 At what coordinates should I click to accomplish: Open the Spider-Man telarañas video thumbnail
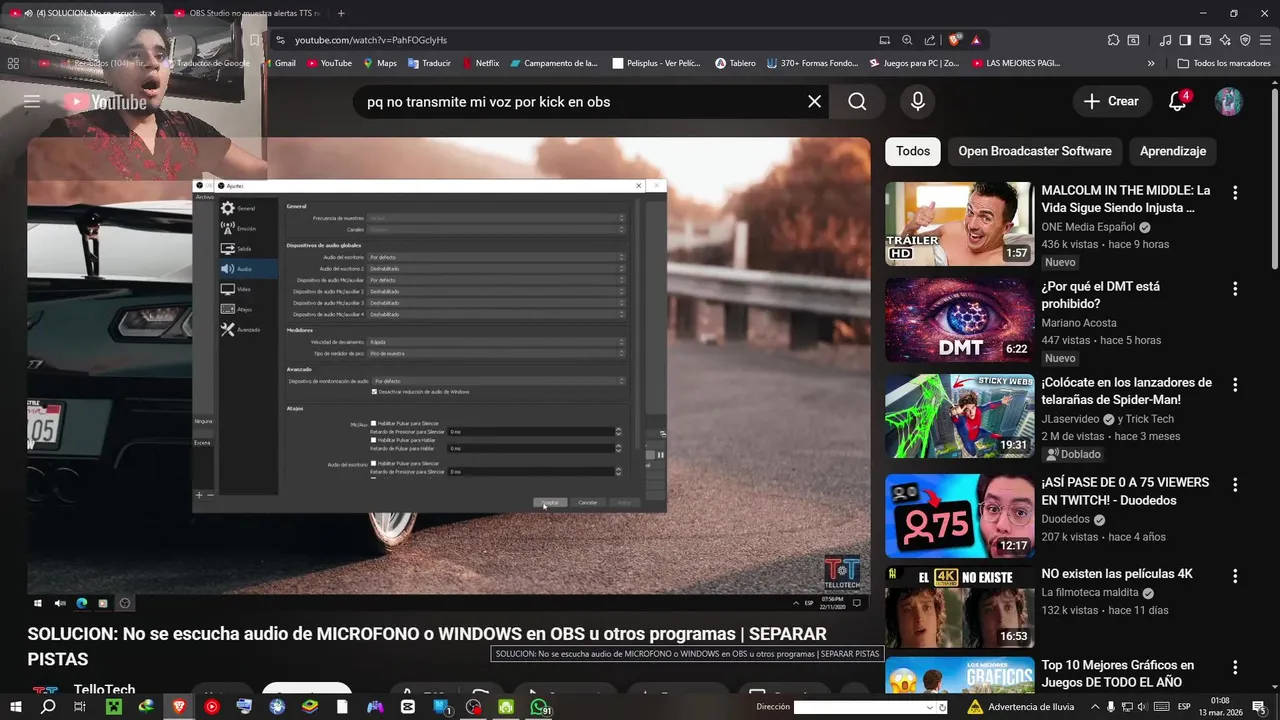(959, 415)
